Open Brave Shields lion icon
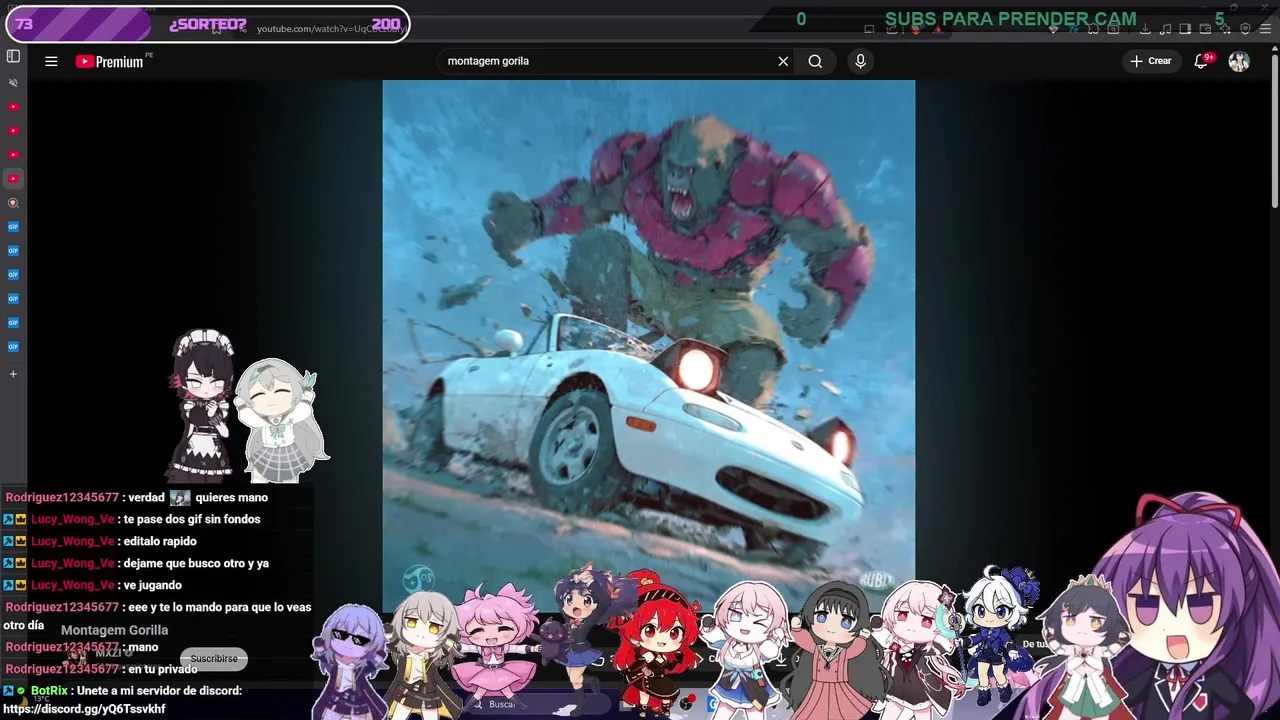Image resolution: width=1280 pixels, height=720 pixels. click(915, 29)
